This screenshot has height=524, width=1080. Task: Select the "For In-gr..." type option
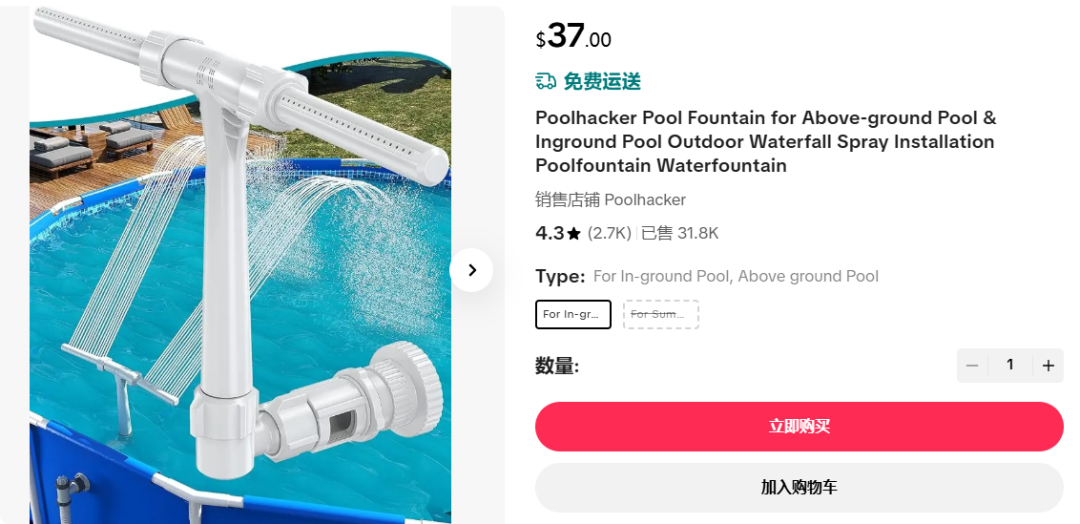(x=573, y=314)
